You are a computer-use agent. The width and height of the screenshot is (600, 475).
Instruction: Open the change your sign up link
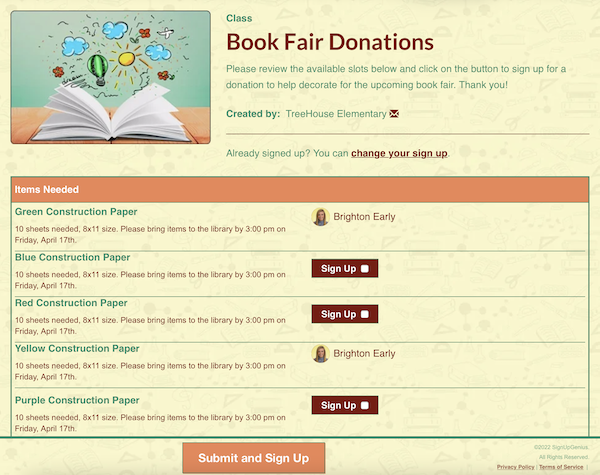click(399, 153)
